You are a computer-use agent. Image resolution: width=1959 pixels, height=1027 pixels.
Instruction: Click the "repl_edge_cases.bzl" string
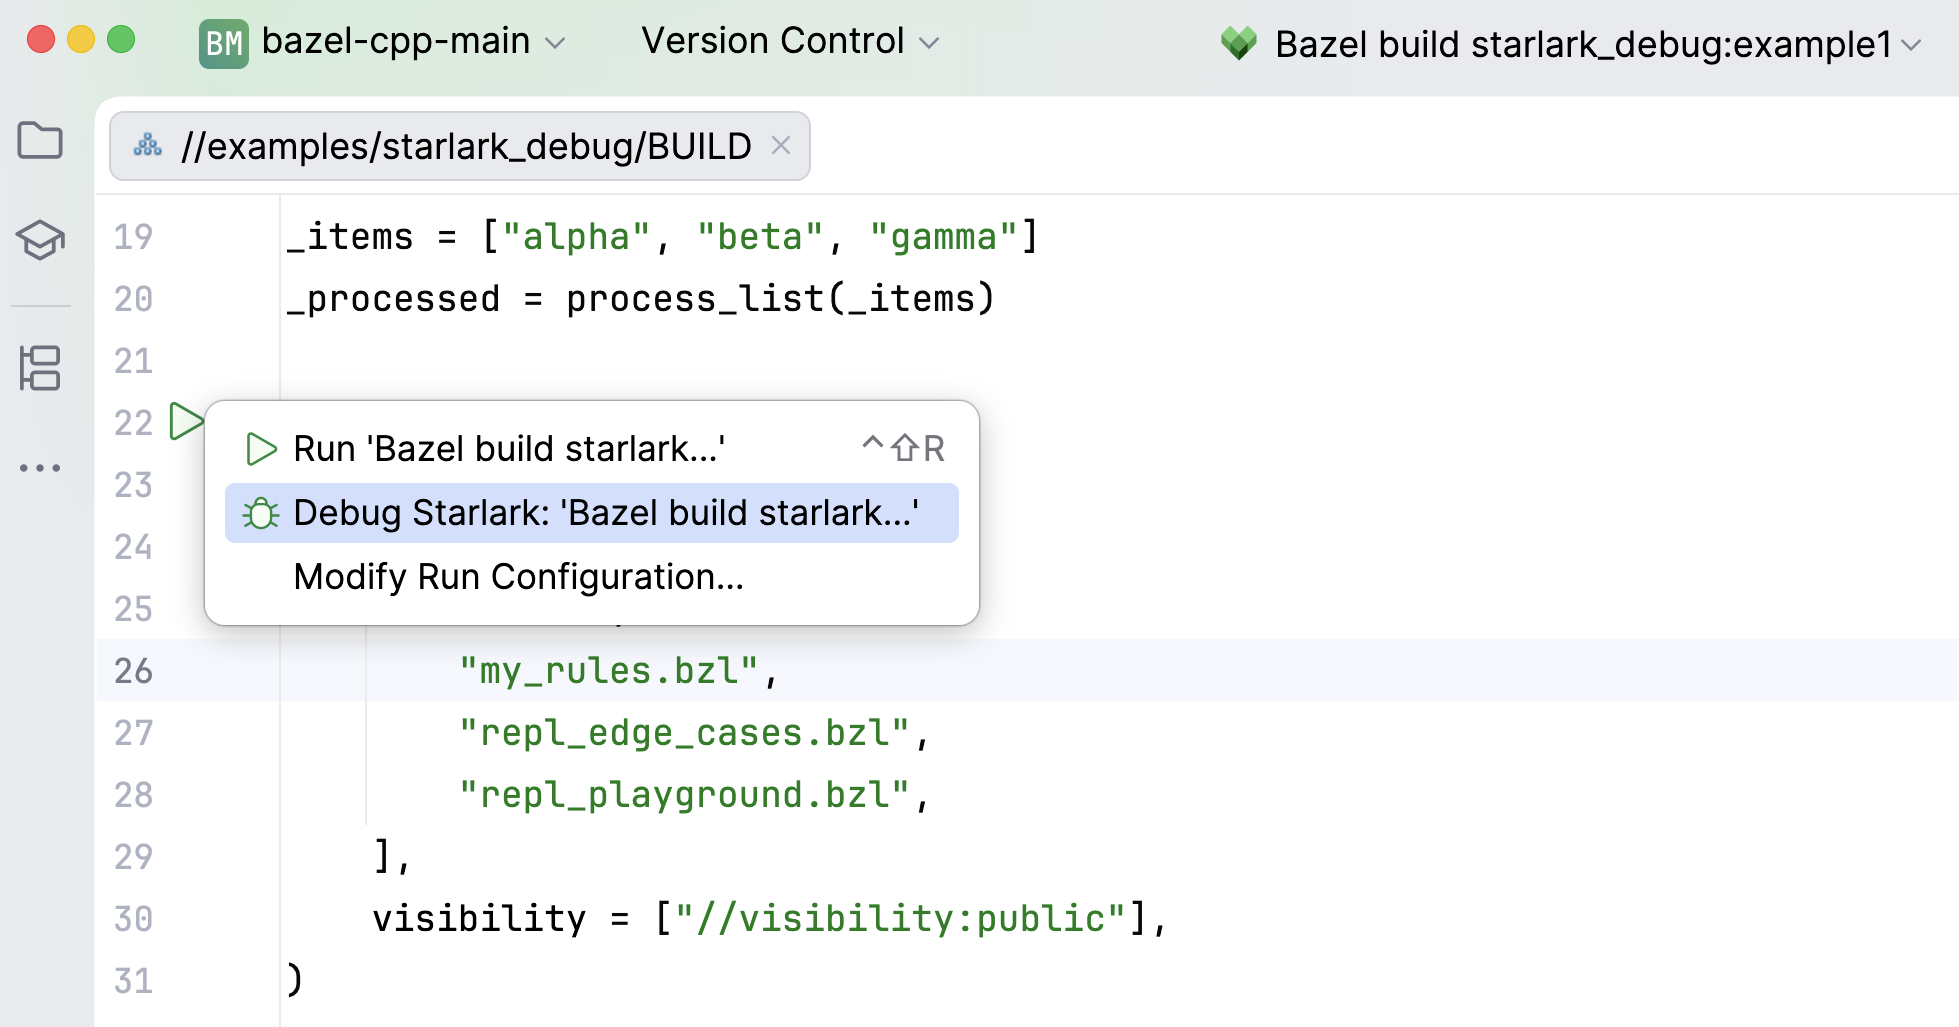click(x=684, y=733)
